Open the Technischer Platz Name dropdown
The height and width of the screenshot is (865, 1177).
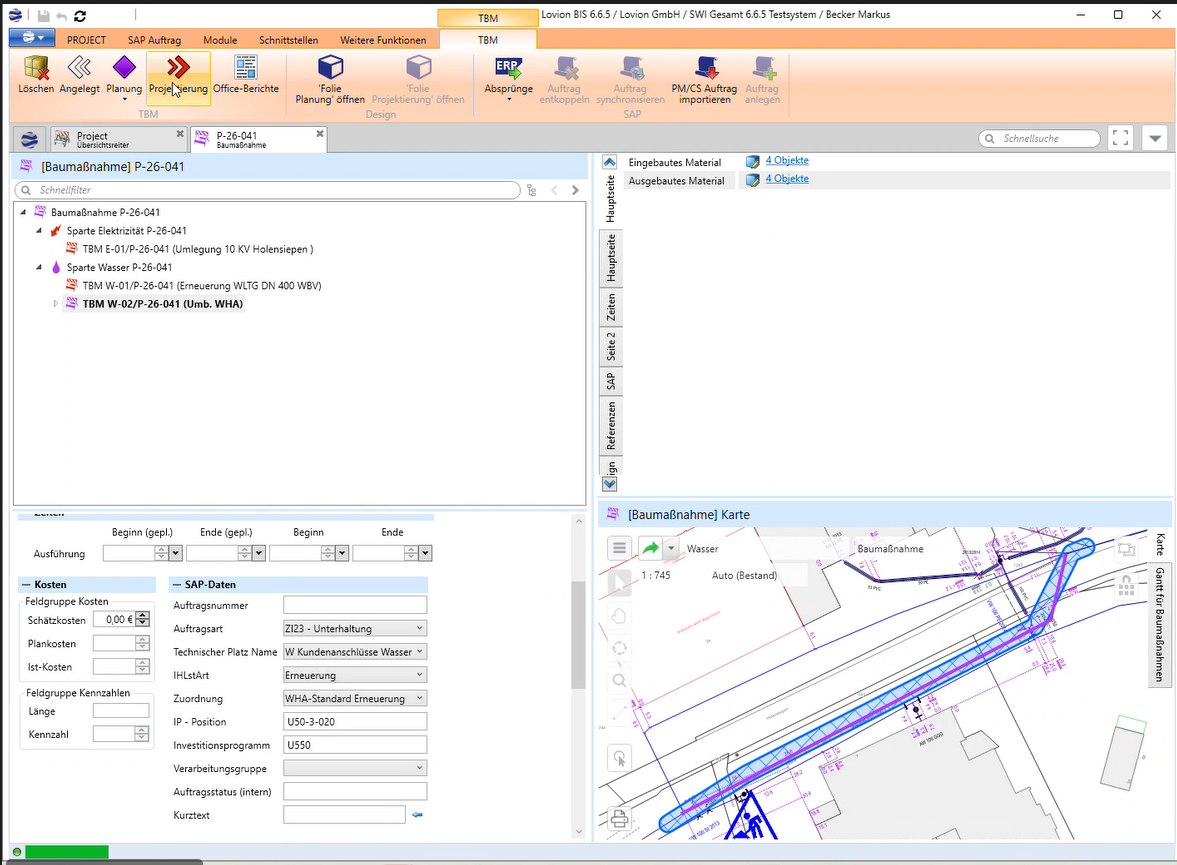coord(420,652)
